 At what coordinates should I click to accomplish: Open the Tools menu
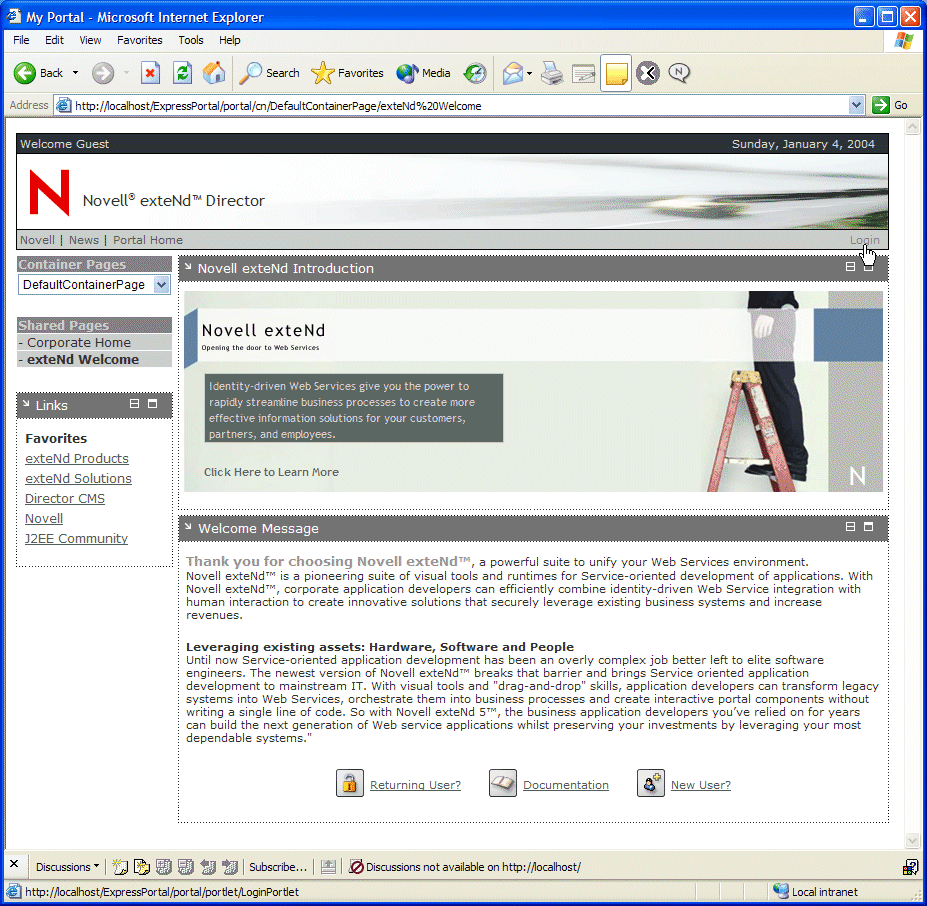click(191, 40)
